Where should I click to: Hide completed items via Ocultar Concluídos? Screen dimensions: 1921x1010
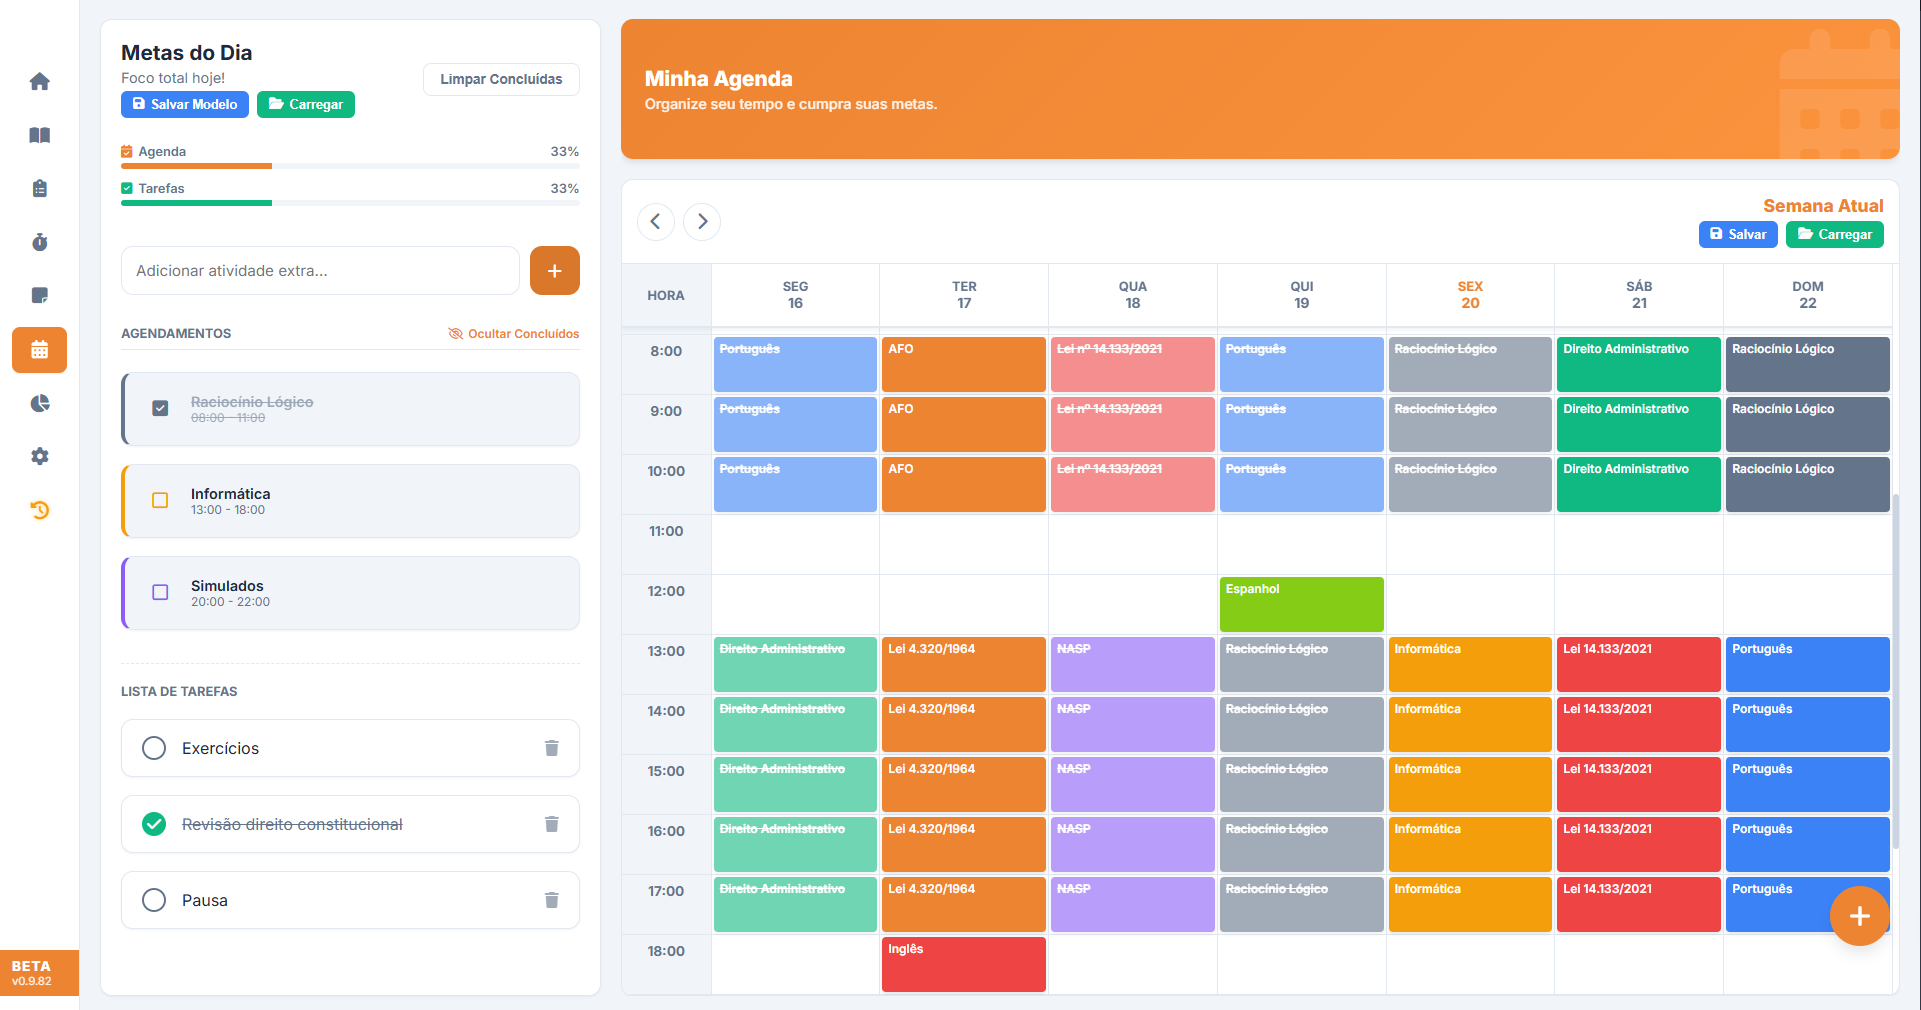click(x=514, y=334)
